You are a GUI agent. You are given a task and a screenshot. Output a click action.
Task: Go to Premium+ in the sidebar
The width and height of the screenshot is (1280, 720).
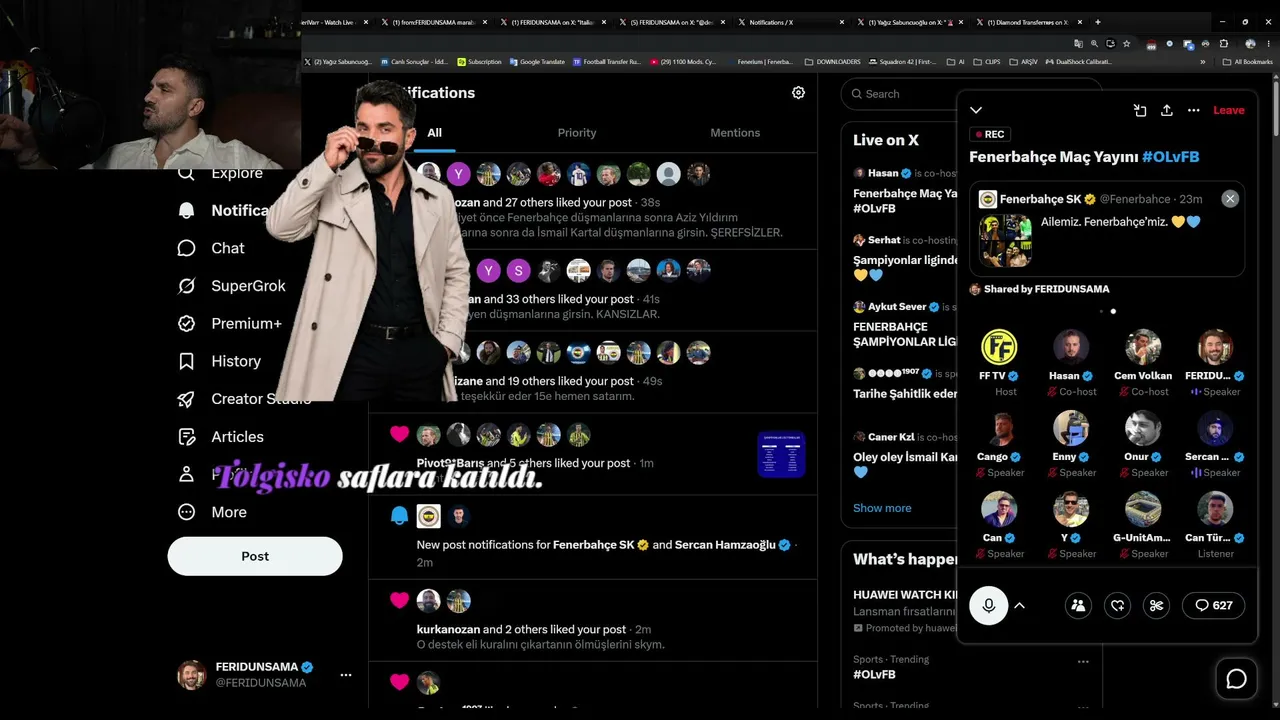229,324
